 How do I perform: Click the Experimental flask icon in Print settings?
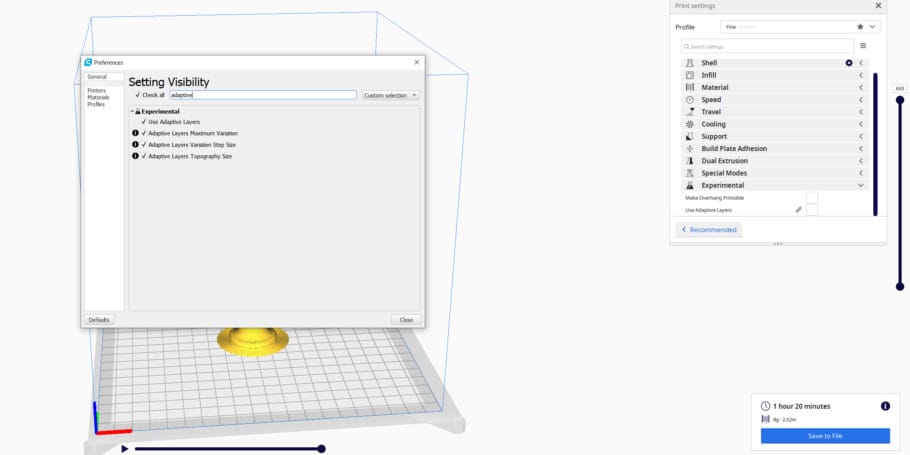point(689,185)
